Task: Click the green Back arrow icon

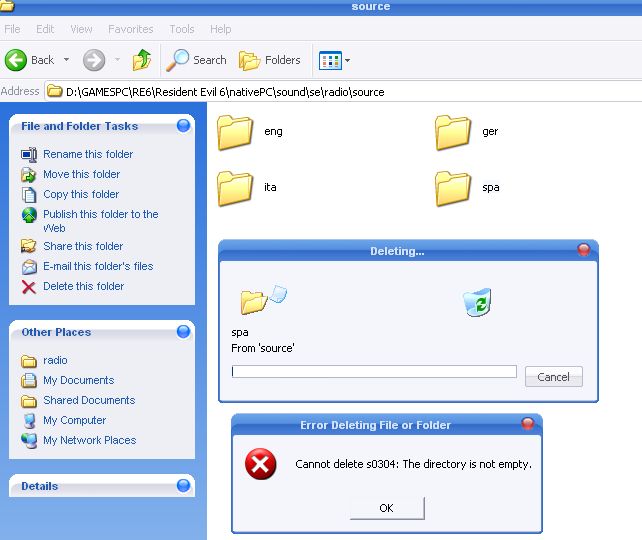Action: [x=16, y=60]
